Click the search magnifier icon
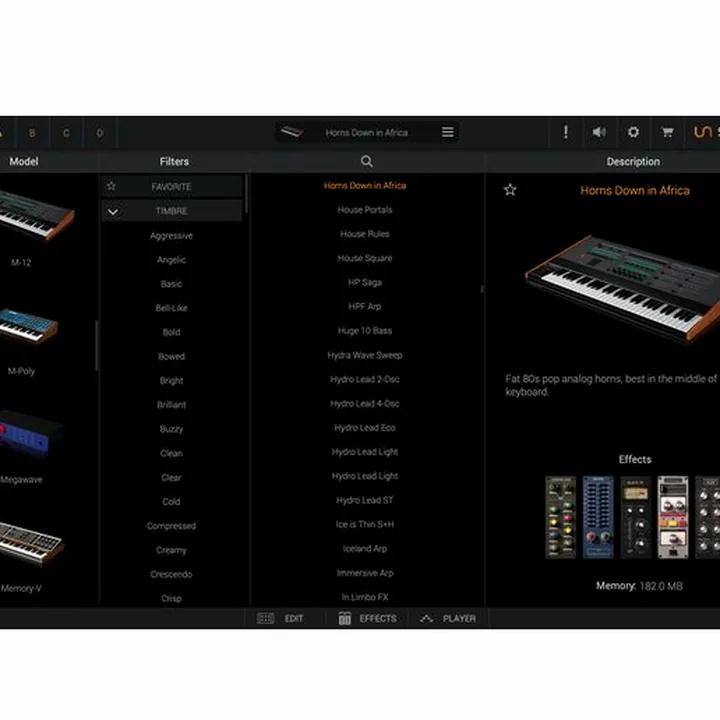The width and height of the screenshot is (720, 720). coord(366,161)
